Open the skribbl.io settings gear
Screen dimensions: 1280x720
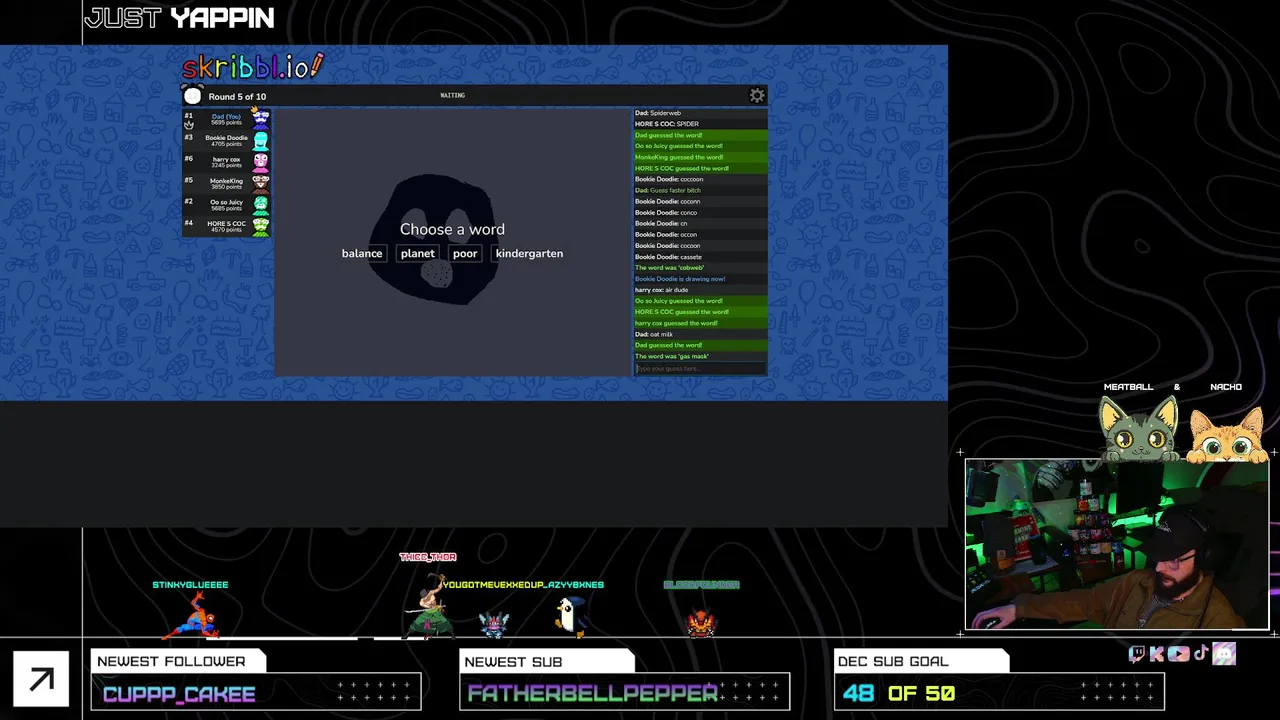click(x=757, y=96)
